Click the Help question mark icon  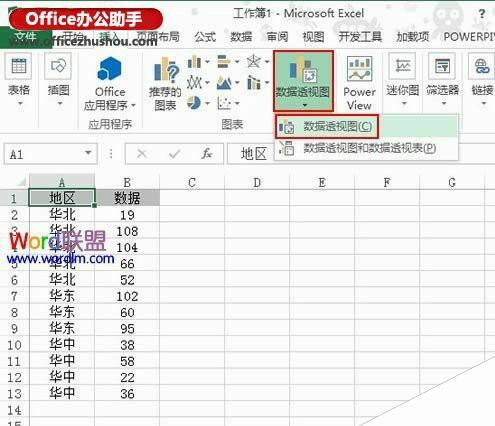coord(482,14)
